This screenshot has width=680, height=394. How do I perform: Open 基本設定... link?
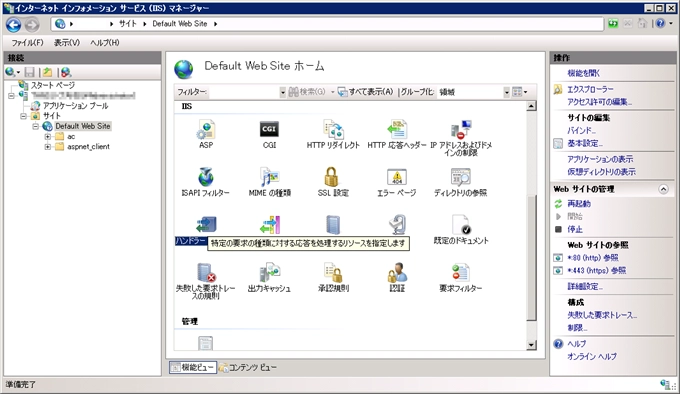[x=585, y=143]
